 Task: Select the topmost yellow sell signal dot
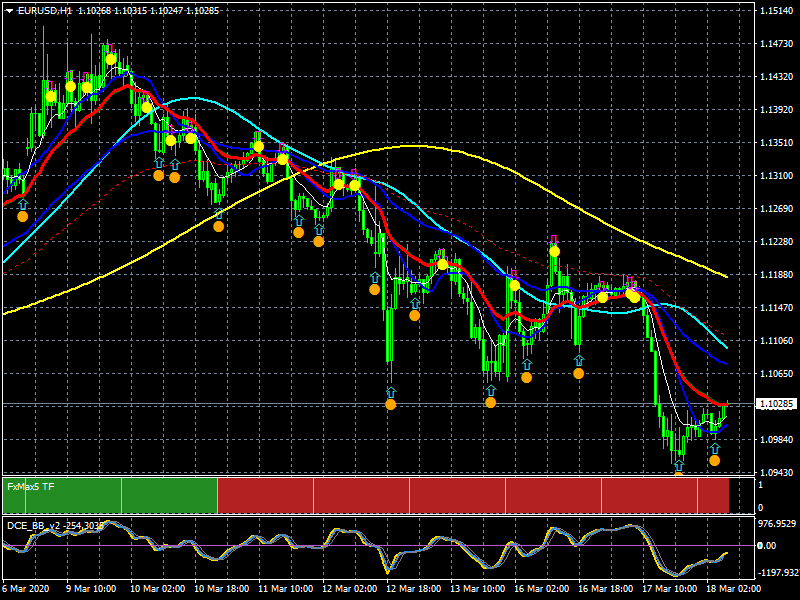pyautogui.click(x=111, y=60)
